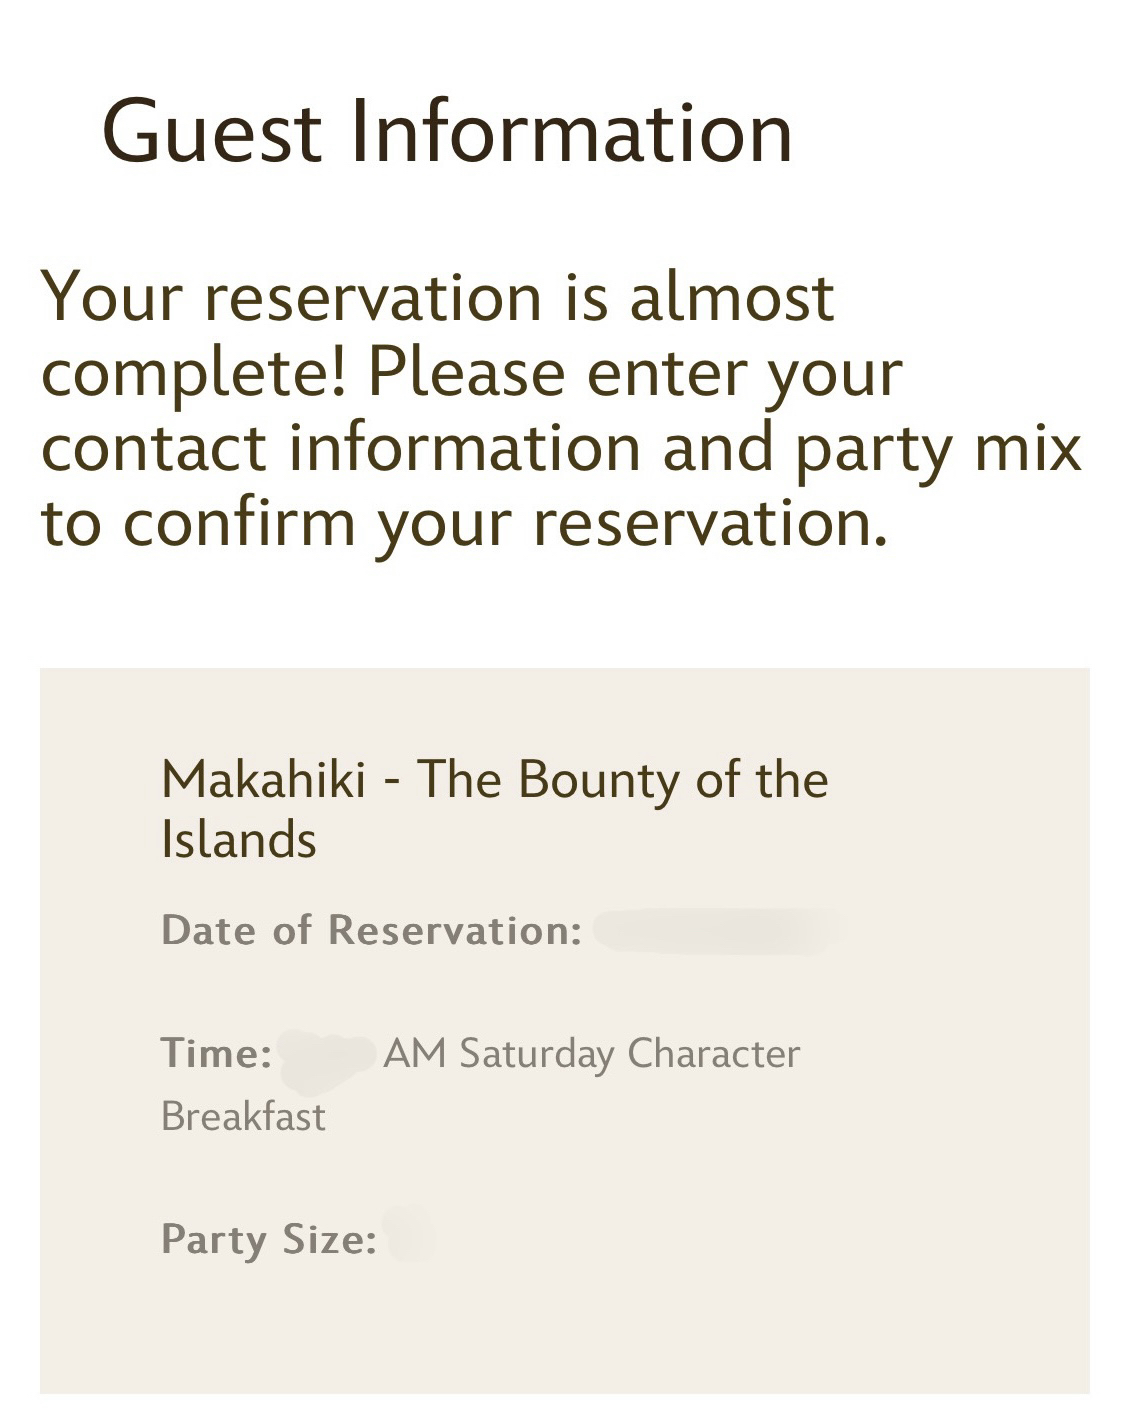Click the words 'party mix' in the instructions
Viewport: 1129px width, 1411px height.
[x=938, y=447]
